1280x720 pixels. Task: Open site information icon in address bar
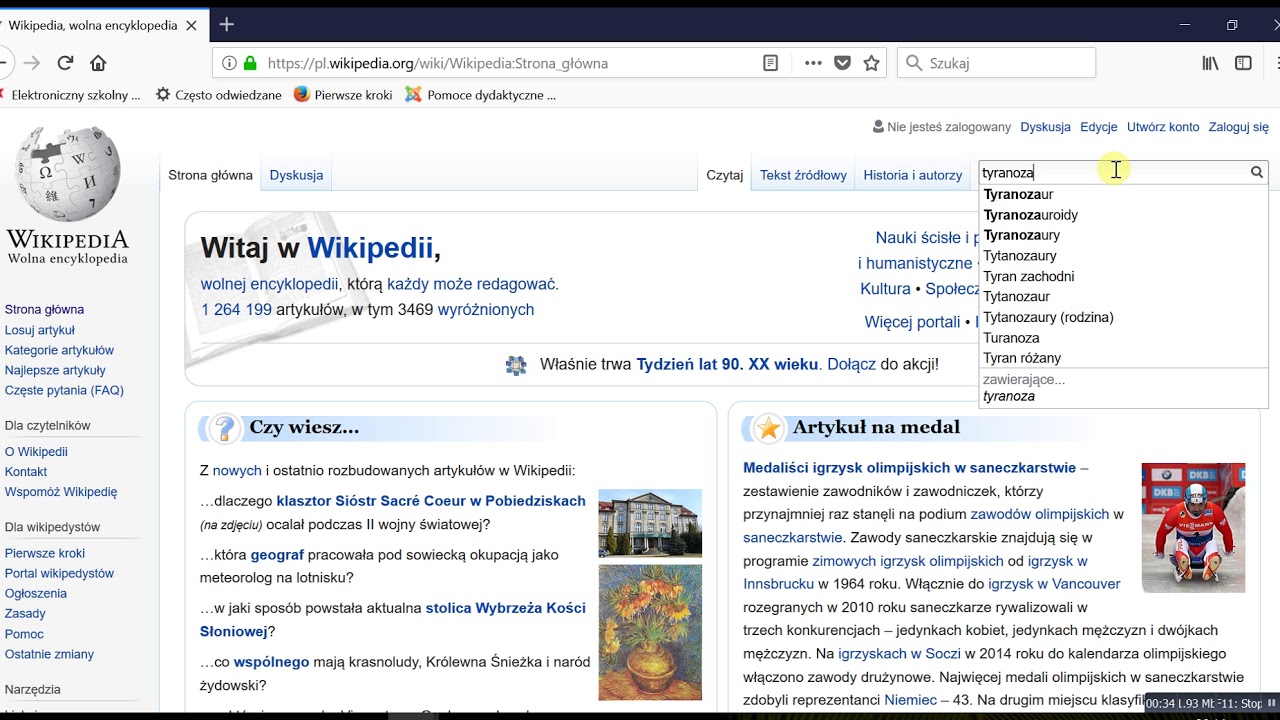[x=229, y=63]
